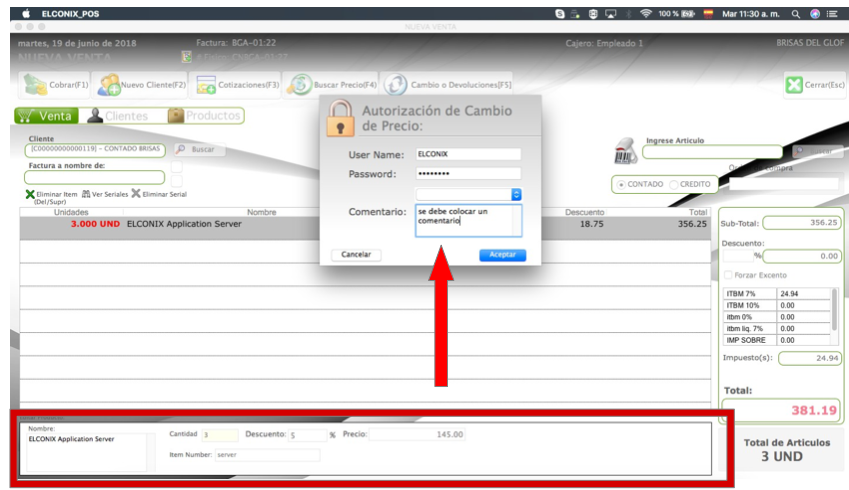Screen dimensions: 849x490
Task: Open the ELCONIX_POS menu bar item
Action: pyautogui.click(x=70, y=14)
